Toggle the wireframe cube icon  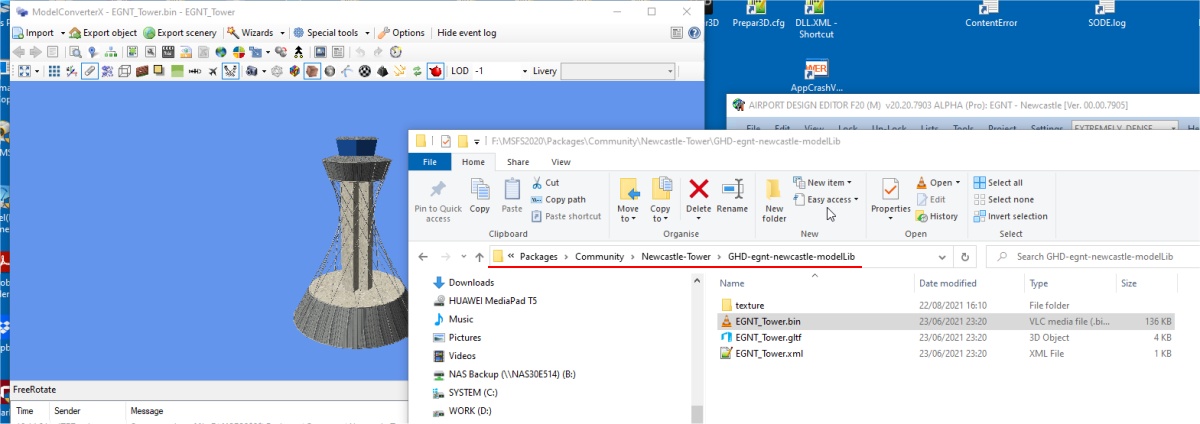tap(124, 71)
